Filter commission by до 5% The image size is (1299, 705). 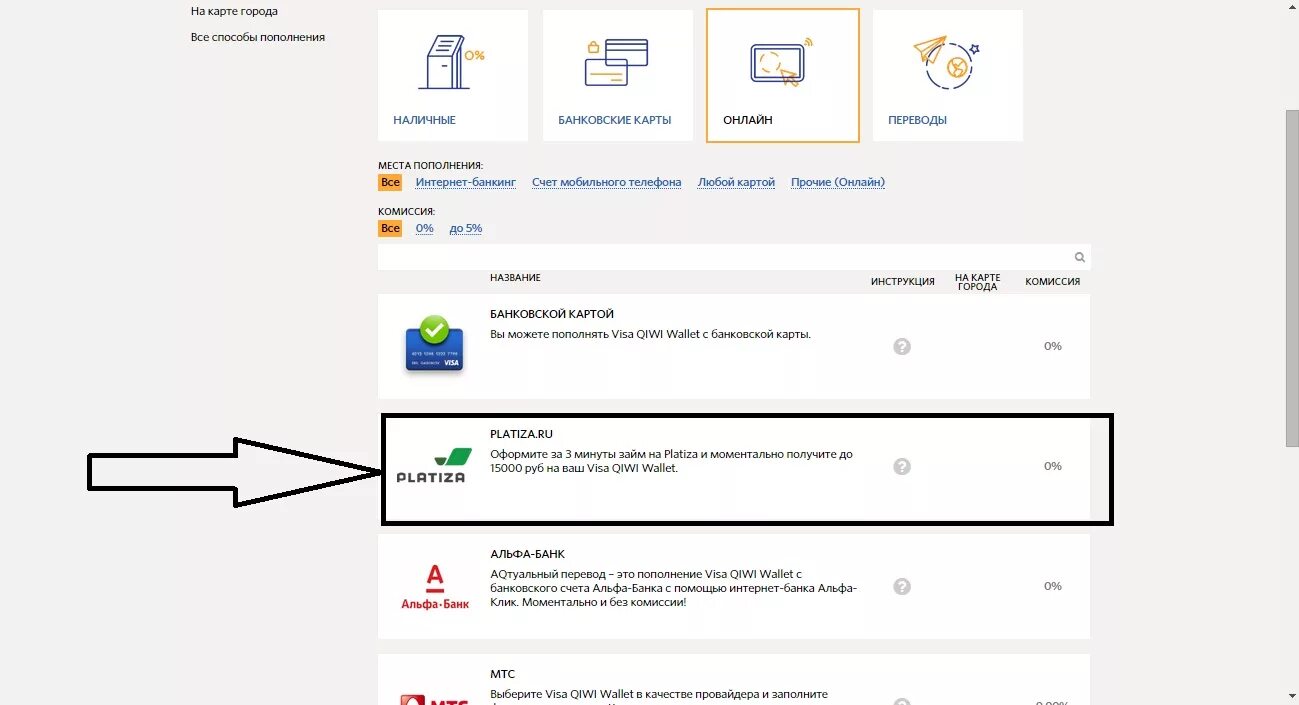point(466,228)
